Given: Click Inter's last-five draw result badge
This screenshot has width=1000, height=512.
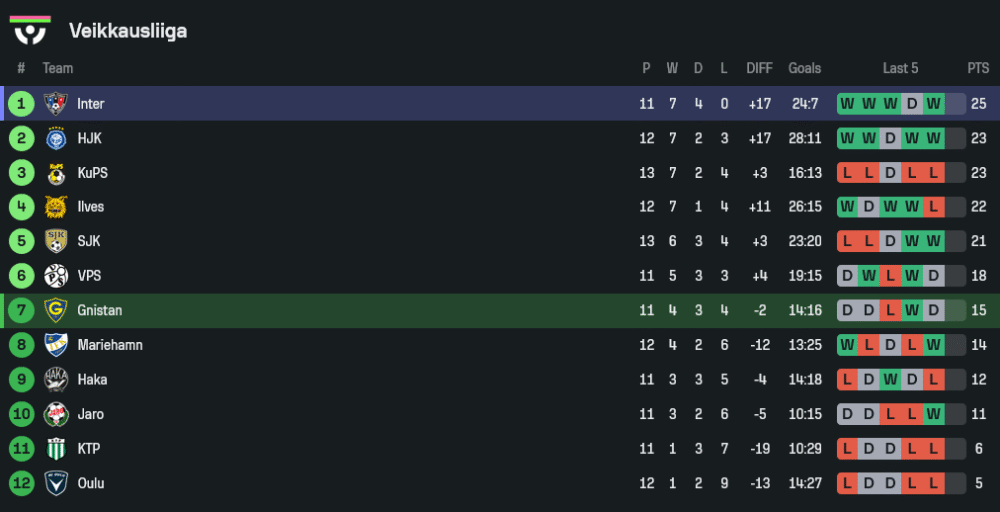Looking at the screenshot, I should [912, 104].
